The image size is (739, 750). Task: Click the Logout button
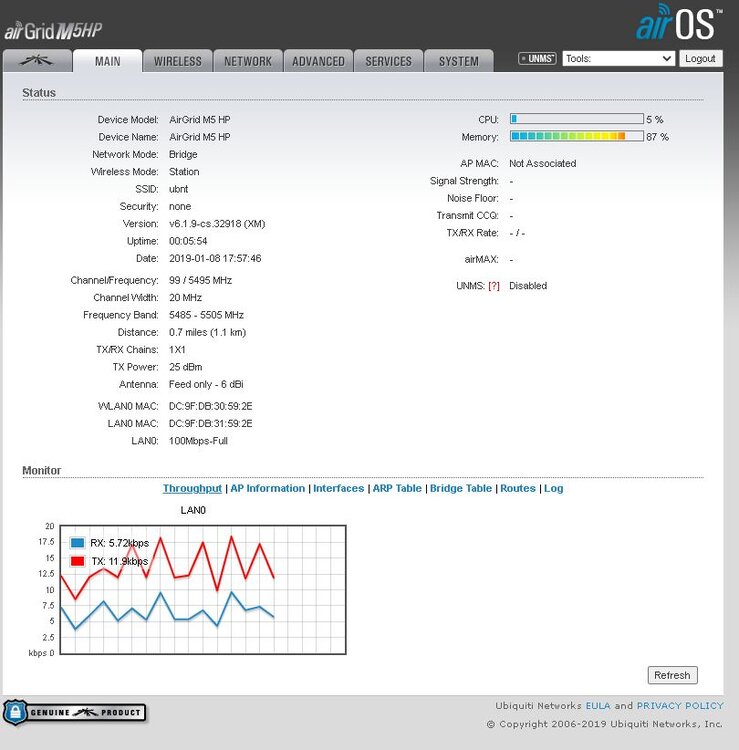700,59
